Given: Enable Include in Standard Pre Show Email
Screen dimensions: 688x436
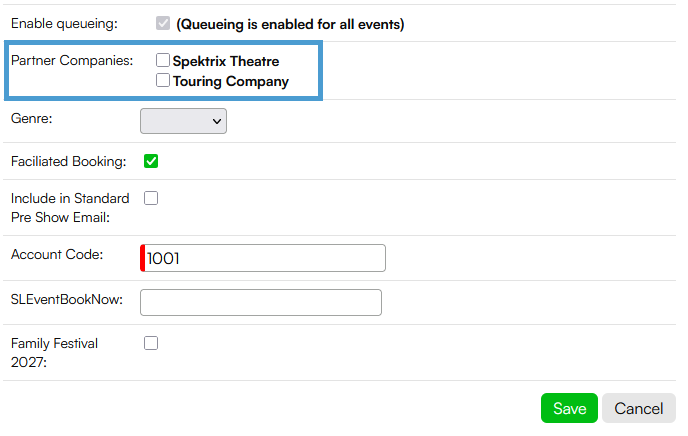Looking at the screenshot, I should tap(151, 198).
